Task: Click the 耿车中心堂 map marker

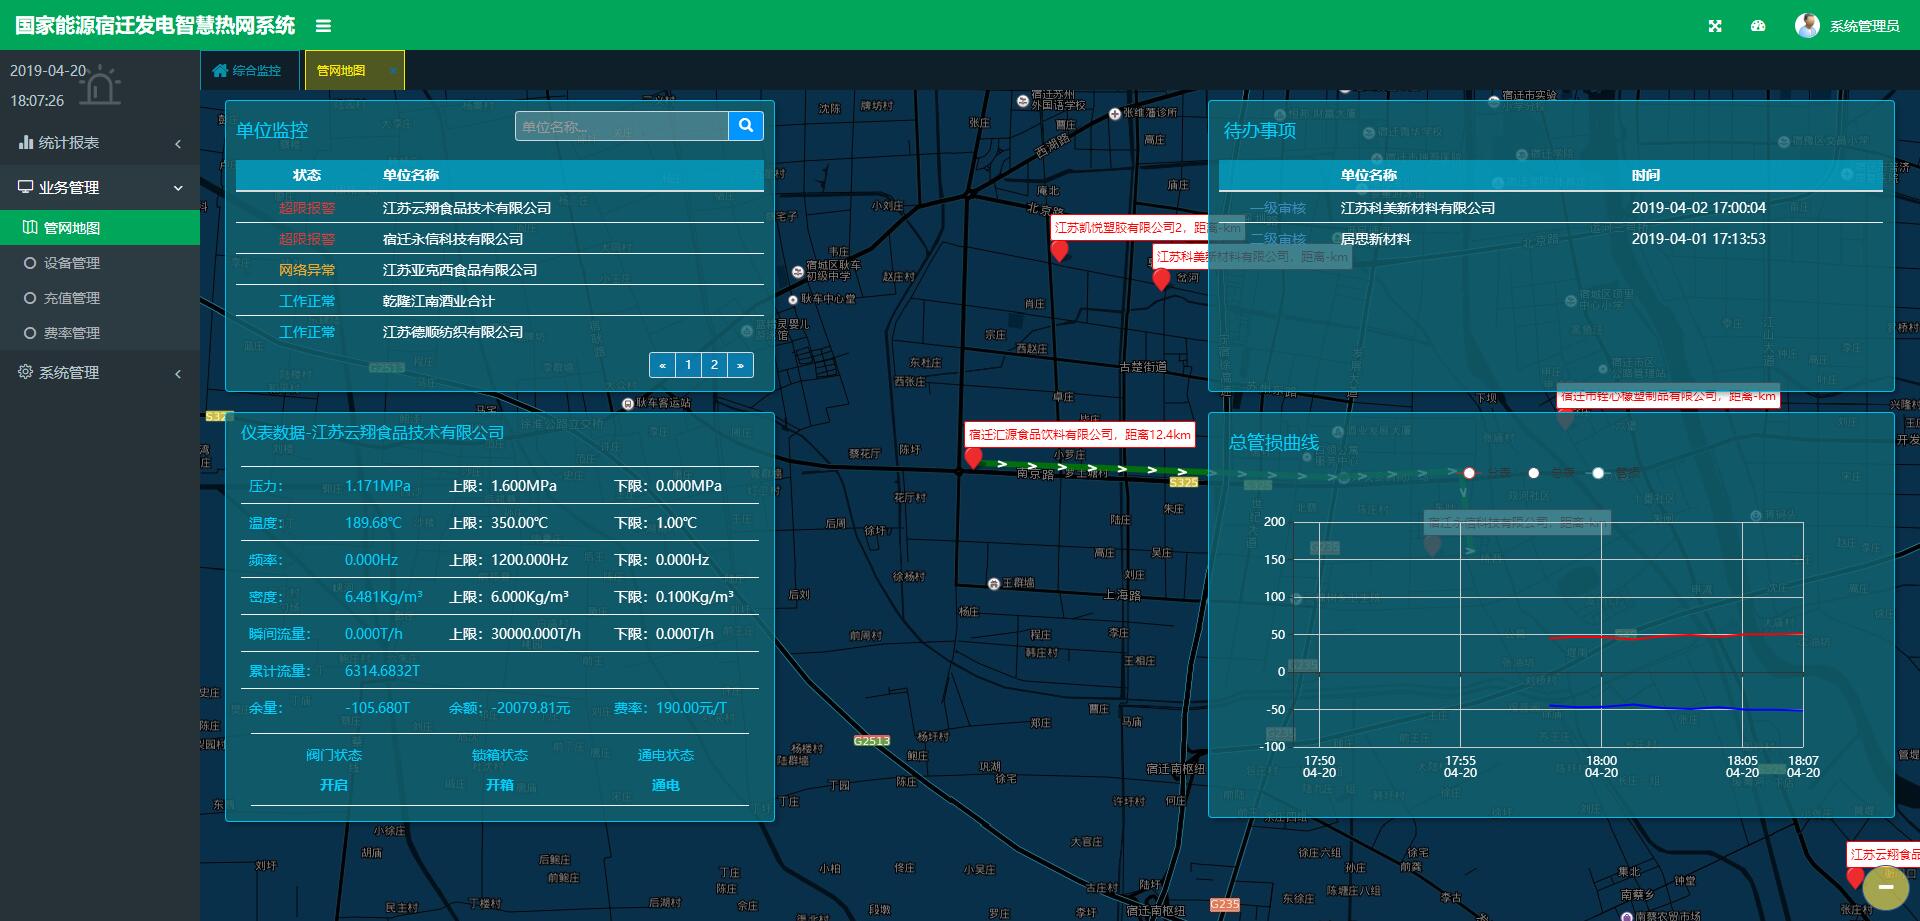Action: 793,299
